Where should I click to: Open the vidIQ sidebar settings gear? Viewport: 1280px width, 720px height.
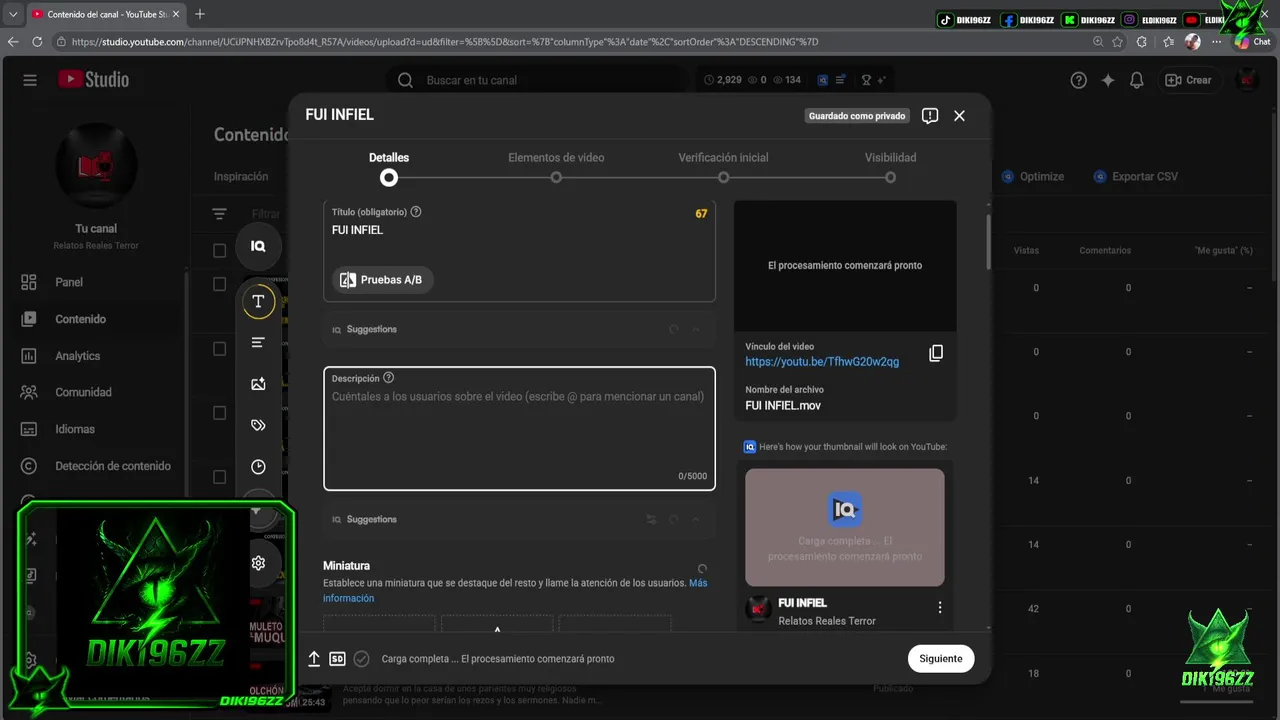(258, 563)
